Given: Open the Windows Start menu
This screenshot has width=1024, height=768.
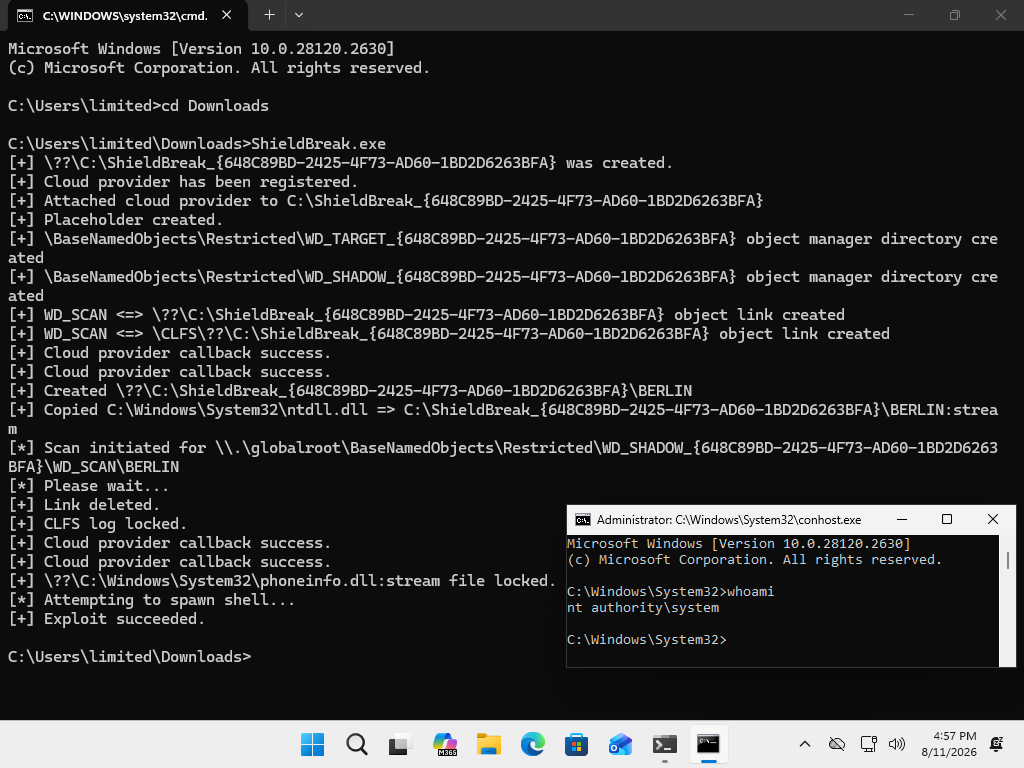Looking at the screenshot, I should tap(312, 744).
